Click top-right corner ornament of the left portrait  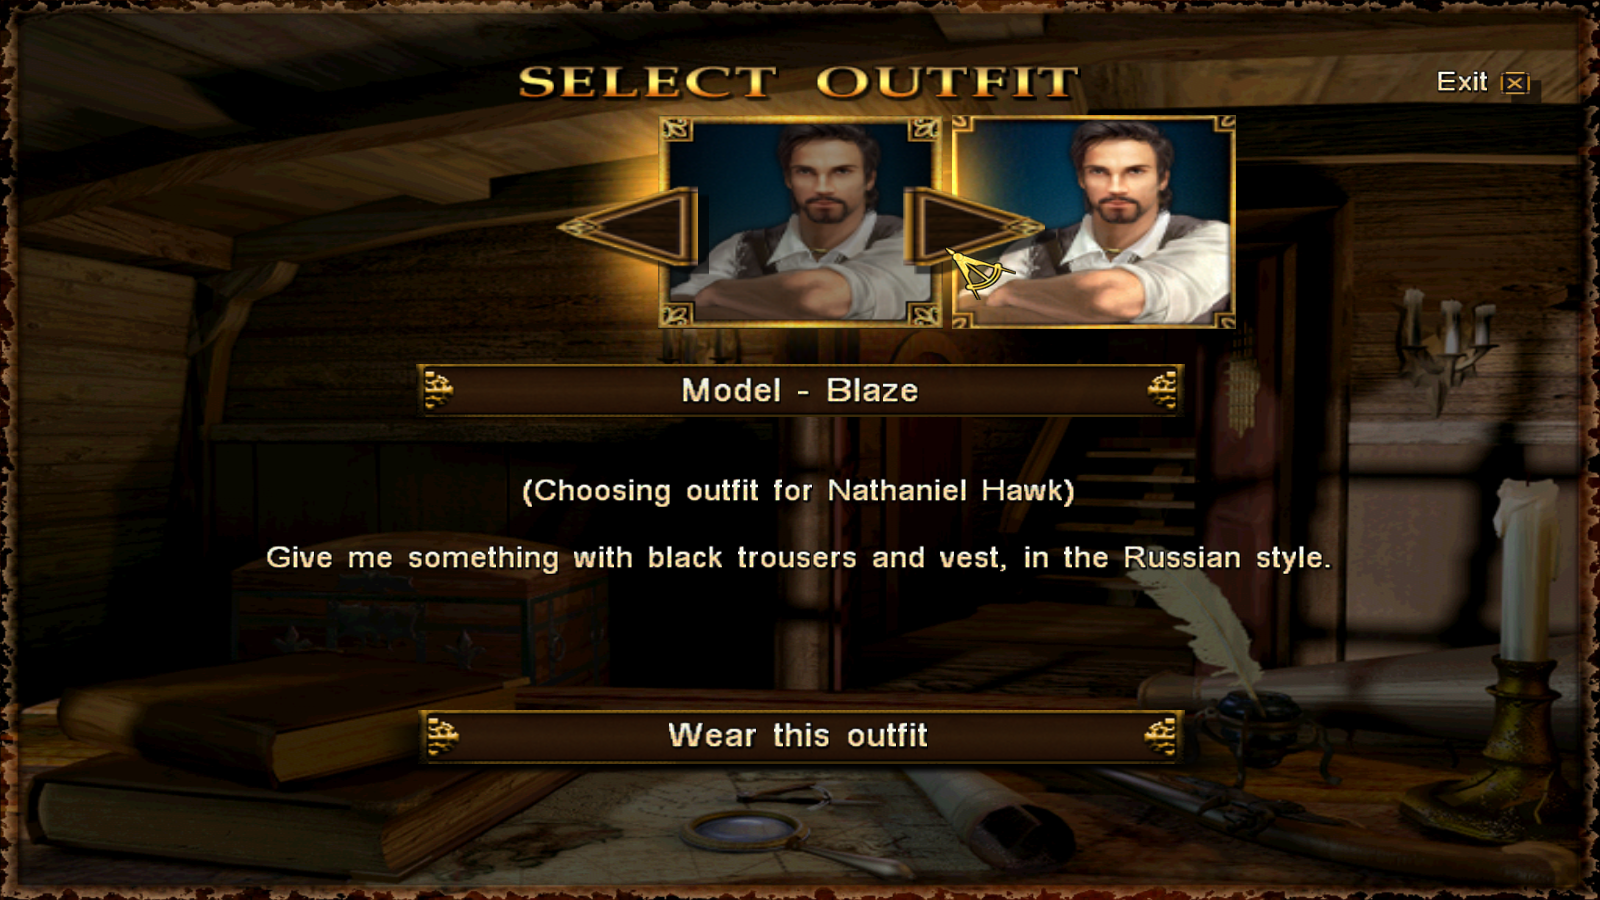coord(924,130)
